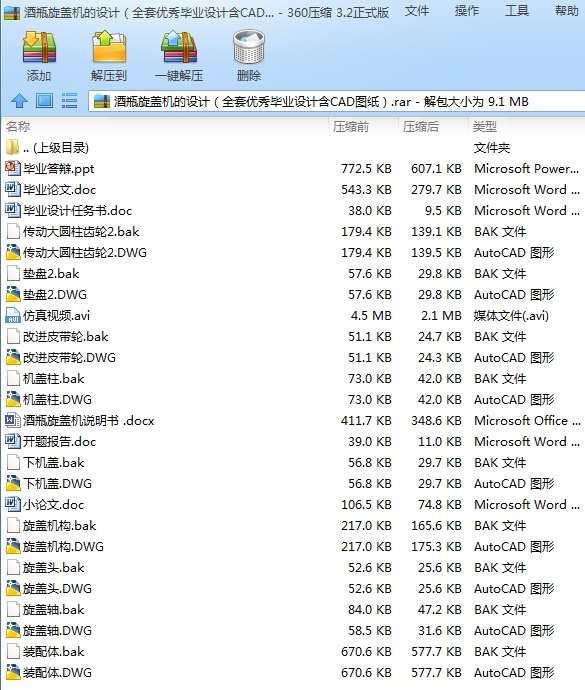The image size is (585, 690).
Task: Select the 旋盖机构.DWG AutoCAD icon
Action: point(13,547)
